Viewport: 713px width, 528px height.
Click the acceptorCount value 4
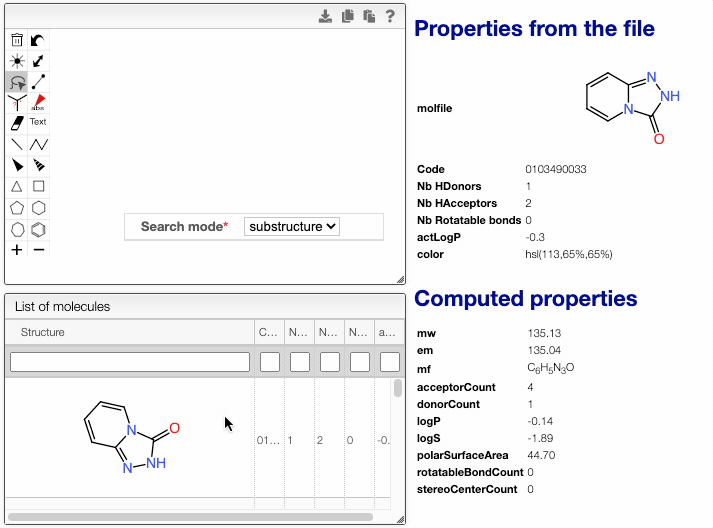click(530, 387)
